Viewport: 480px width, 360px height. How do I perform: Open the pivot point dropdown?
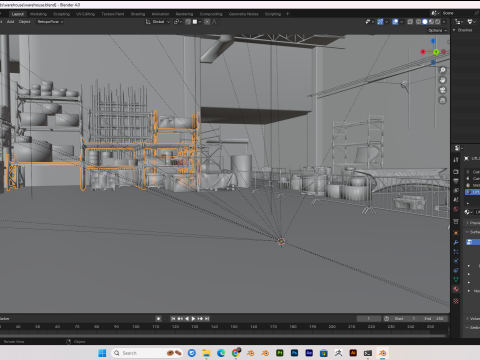[177, 22]
